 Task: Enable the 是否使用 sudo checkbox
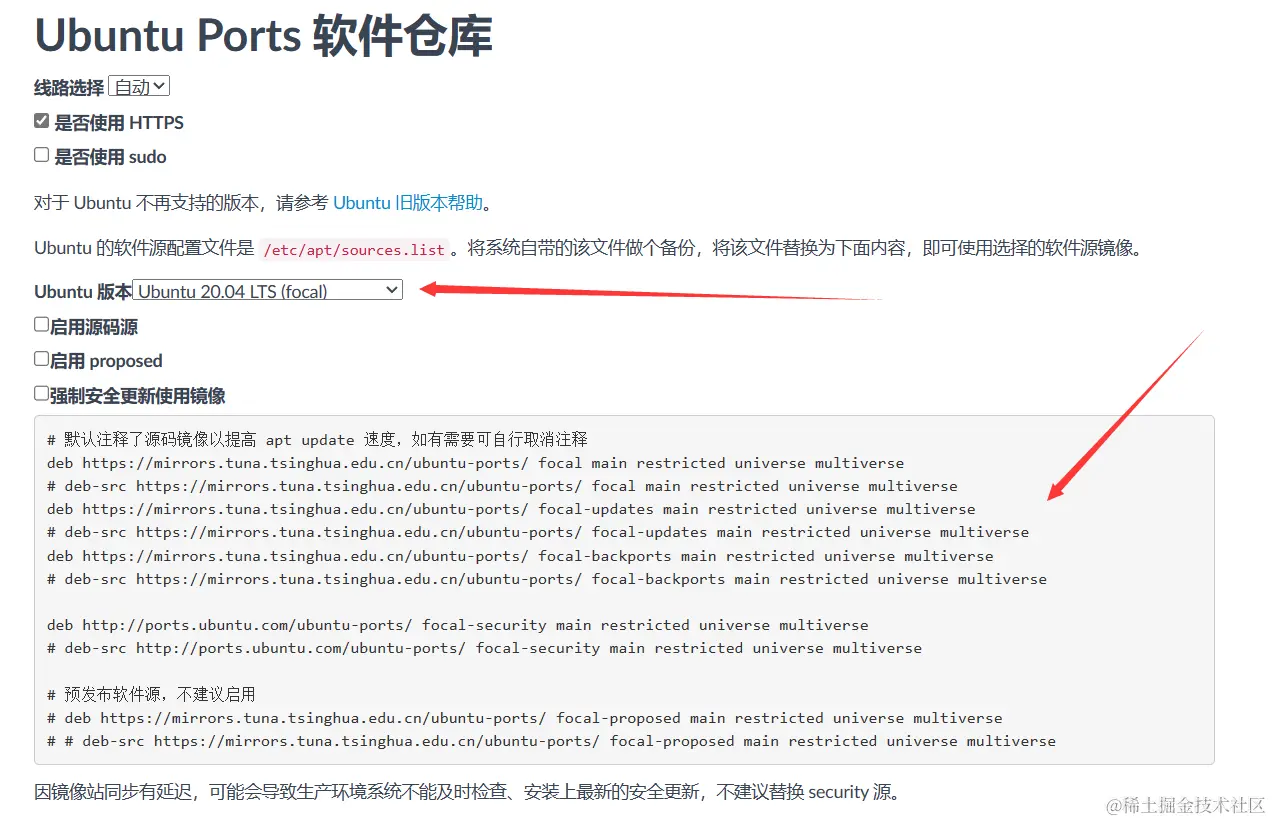pyautogui.click(x=41, y=153)
